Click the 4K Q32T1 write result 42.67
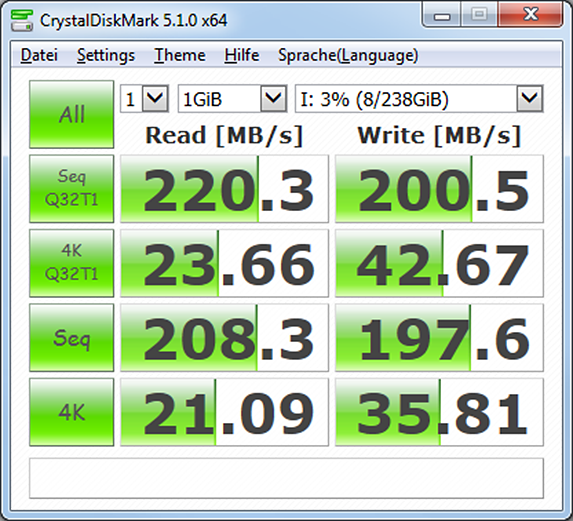Viewport: 573px width, 521px height. click(439, 263)
